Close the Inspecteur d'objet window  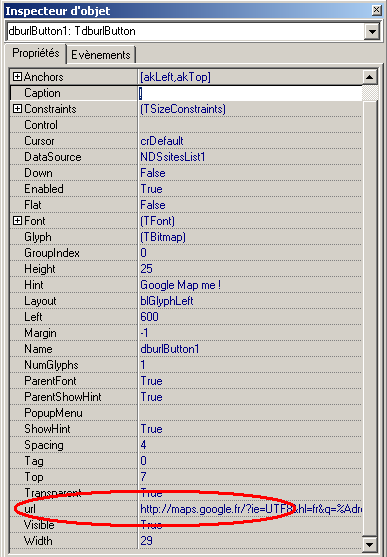coord(377,10)
